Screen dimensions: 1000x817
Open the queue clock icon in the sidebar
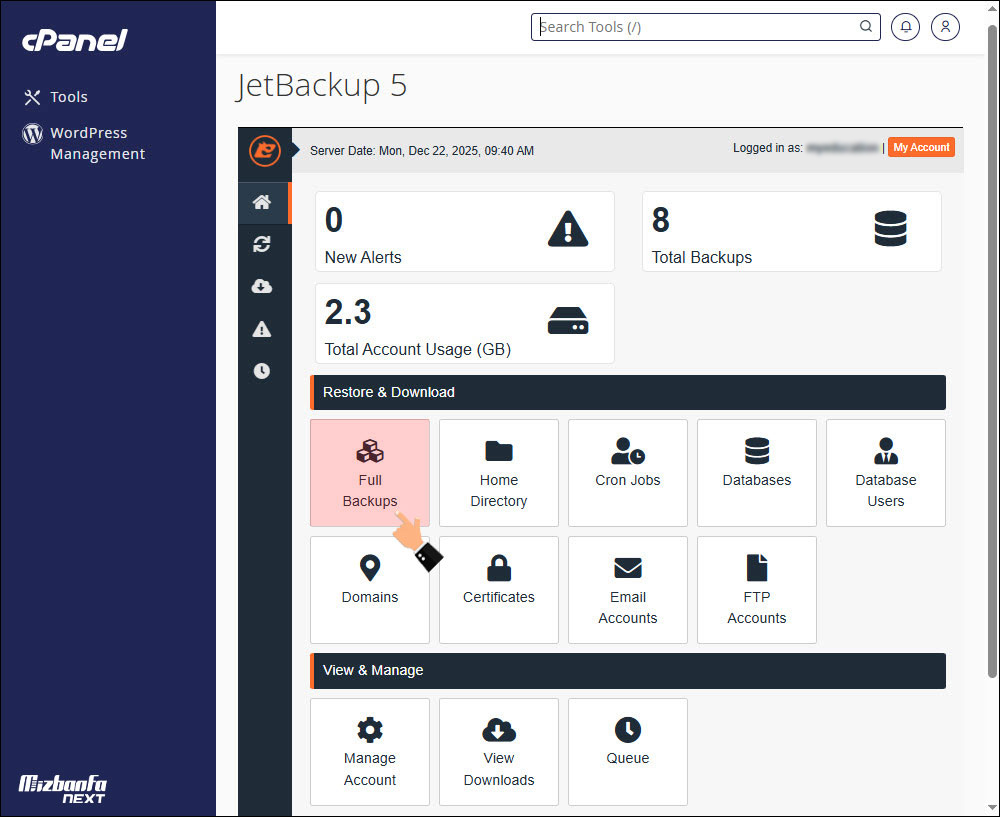pos(261,370)
